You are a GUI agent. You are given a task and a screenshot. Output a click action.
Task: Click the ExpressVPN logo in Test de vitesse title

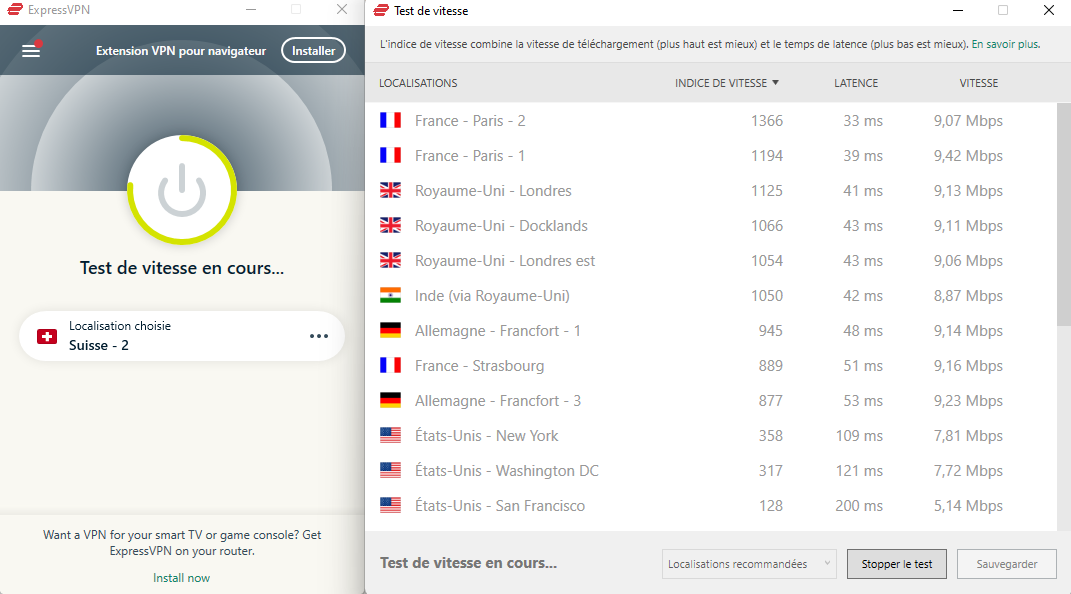click(x=381, y=10)
